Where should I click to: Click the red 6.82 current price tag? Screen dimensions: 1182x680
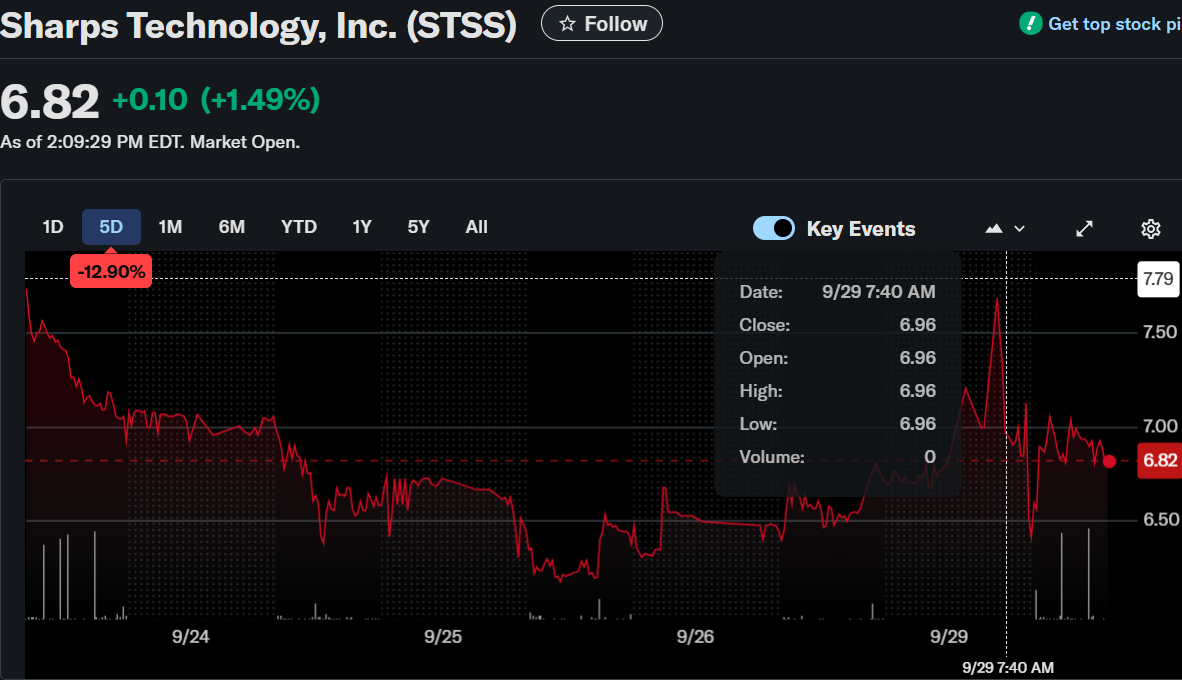[1159, 461]
